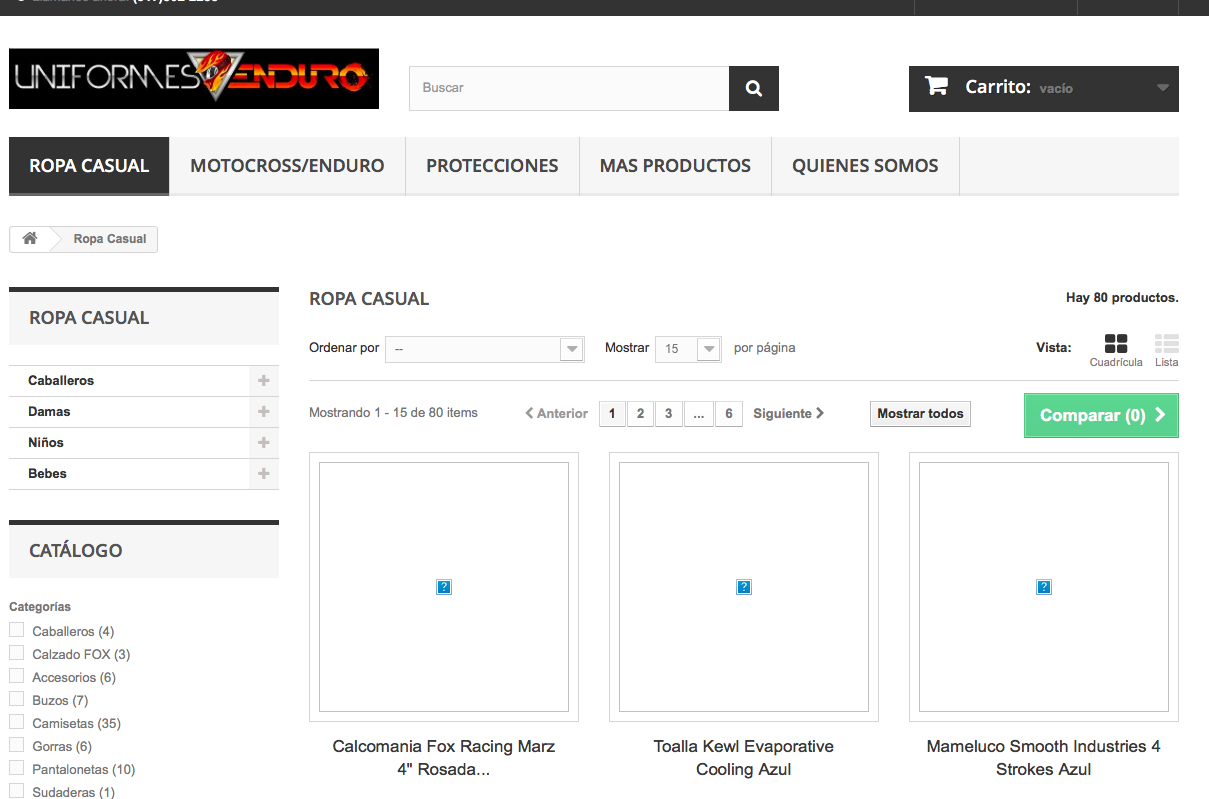Open the PROTECCIONES menu tab
The width and height of the screenshot is (1209, 799).
point(492,166)
